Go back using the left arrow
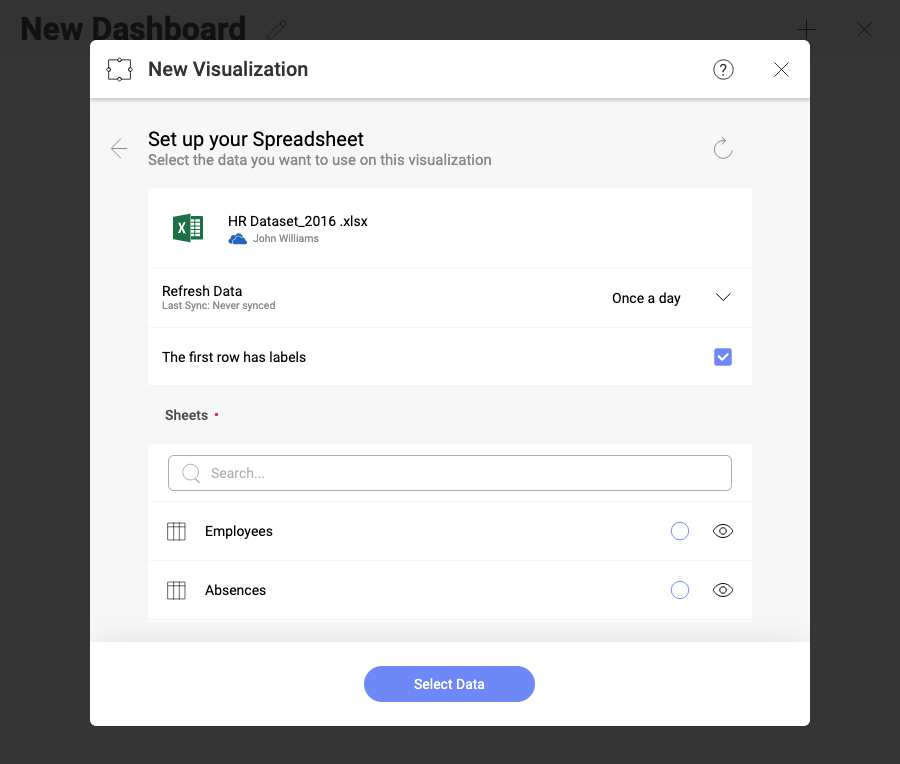The height and width of the screenshot is (764, 900). coord(119,149)
